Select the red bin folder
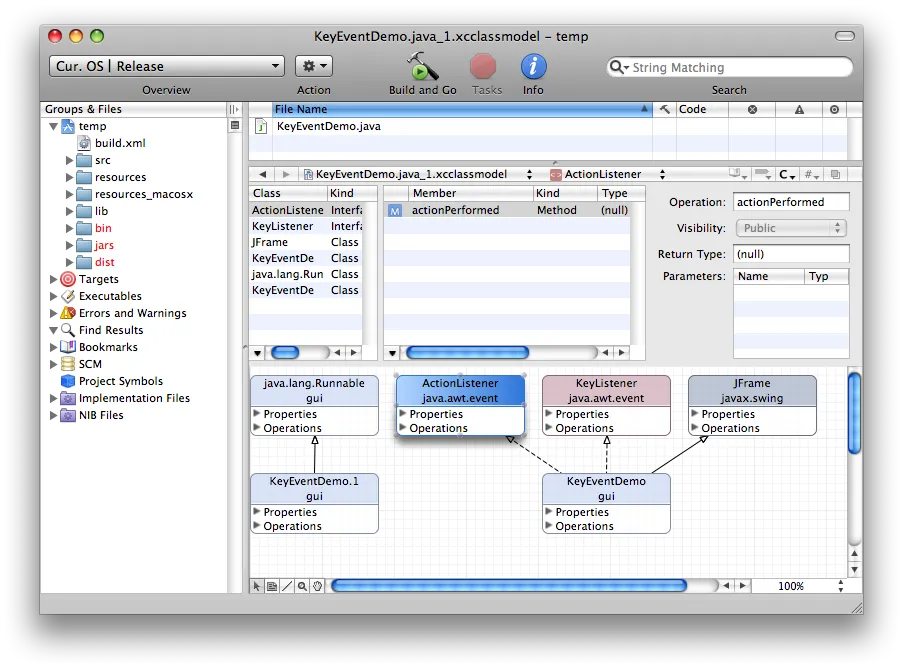Viewport: 903px width, 669px height. [103, 228]
